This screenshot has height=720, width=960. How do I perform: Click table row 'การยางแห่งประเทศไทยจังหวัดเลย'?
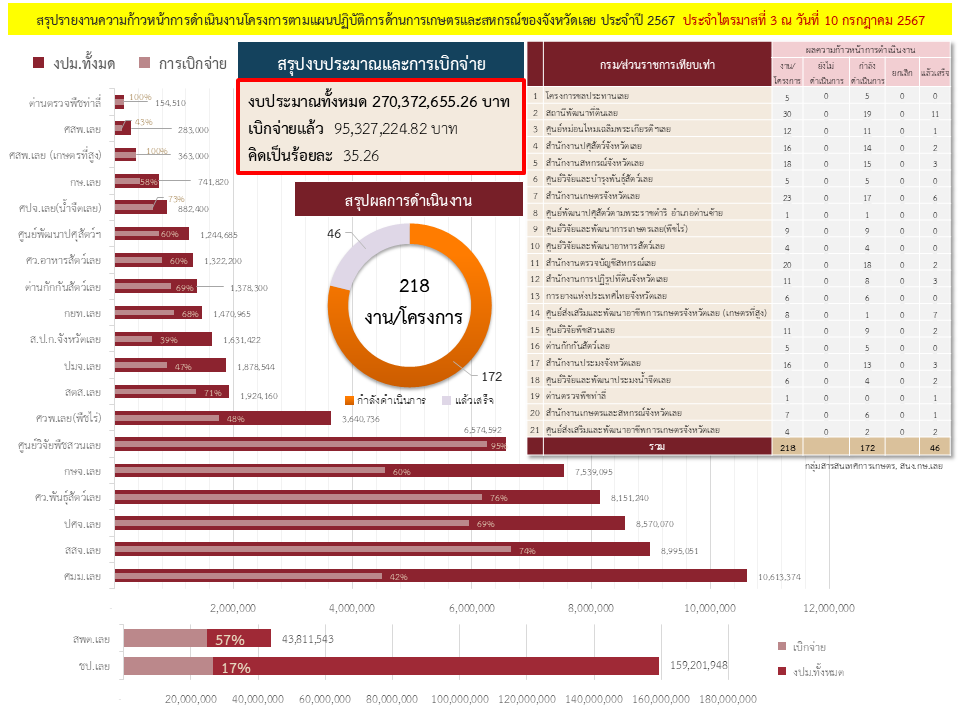tap(739, 296)
